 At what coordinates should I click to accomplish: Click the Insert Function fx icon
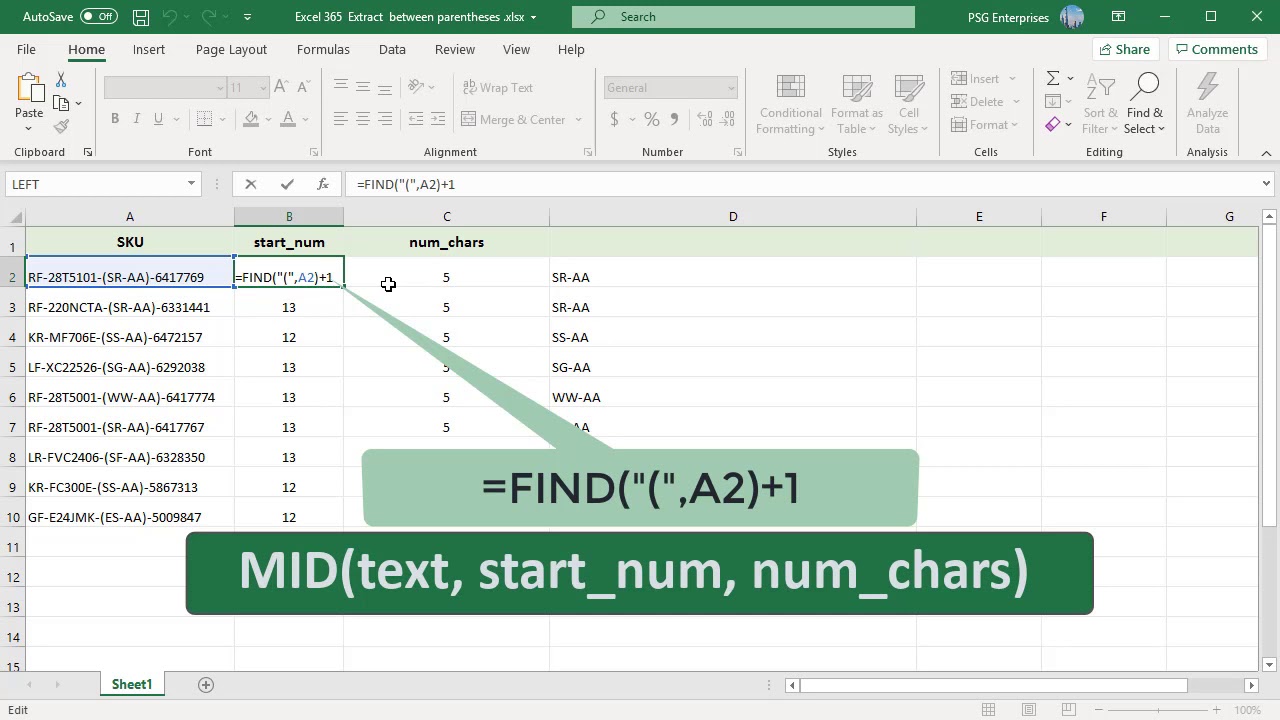click(323, 184)
